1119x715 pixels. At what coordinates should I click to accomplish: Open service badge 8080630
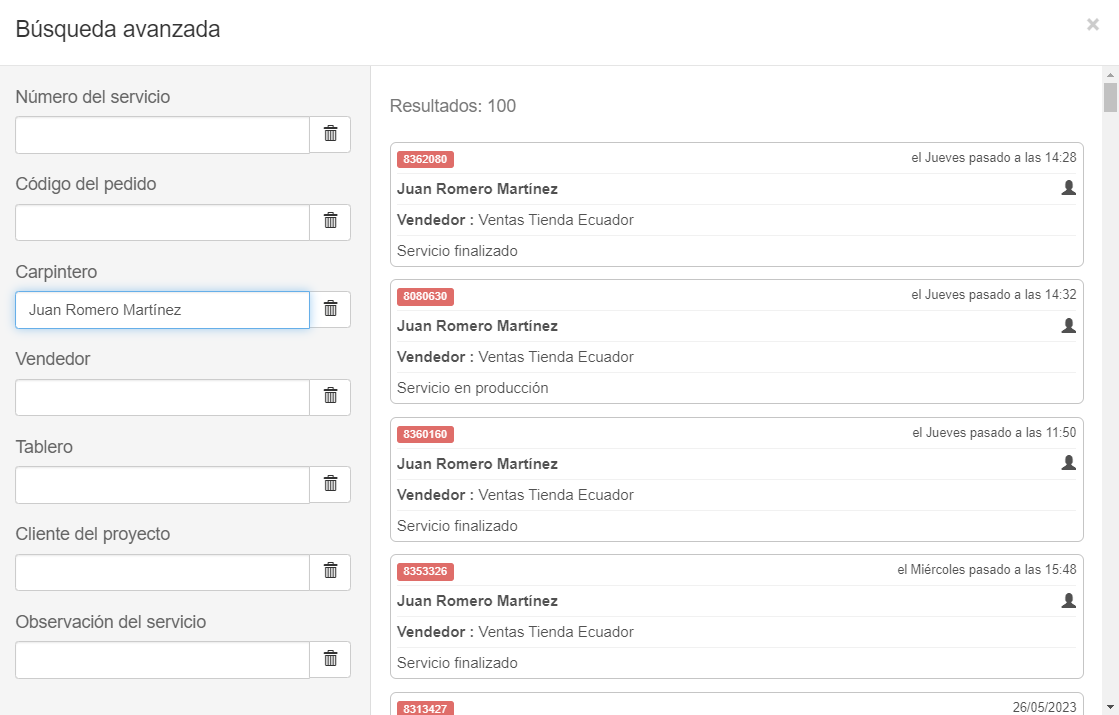click(x=425, y=296)
